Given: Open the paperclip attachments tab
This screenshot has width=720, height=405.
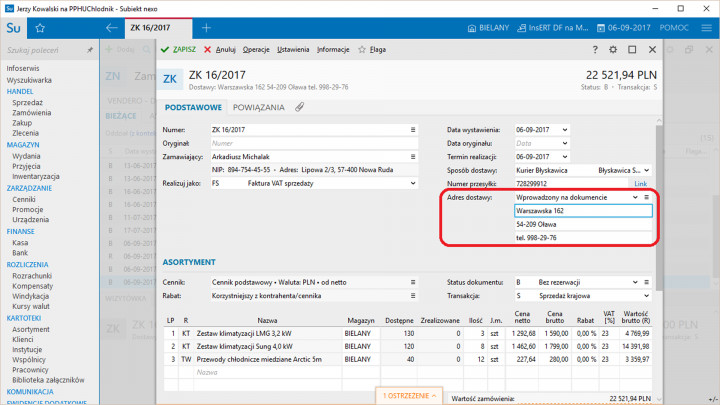Looking at the screenshot, I should click(x=299, y=107).
